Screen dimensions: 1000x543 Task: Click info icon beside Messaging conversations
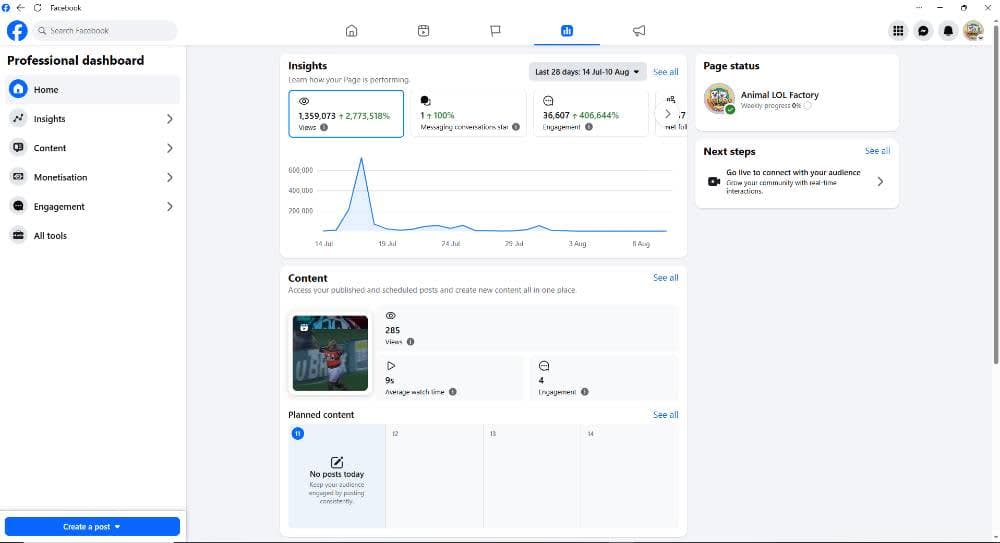[x=515, y=127]
